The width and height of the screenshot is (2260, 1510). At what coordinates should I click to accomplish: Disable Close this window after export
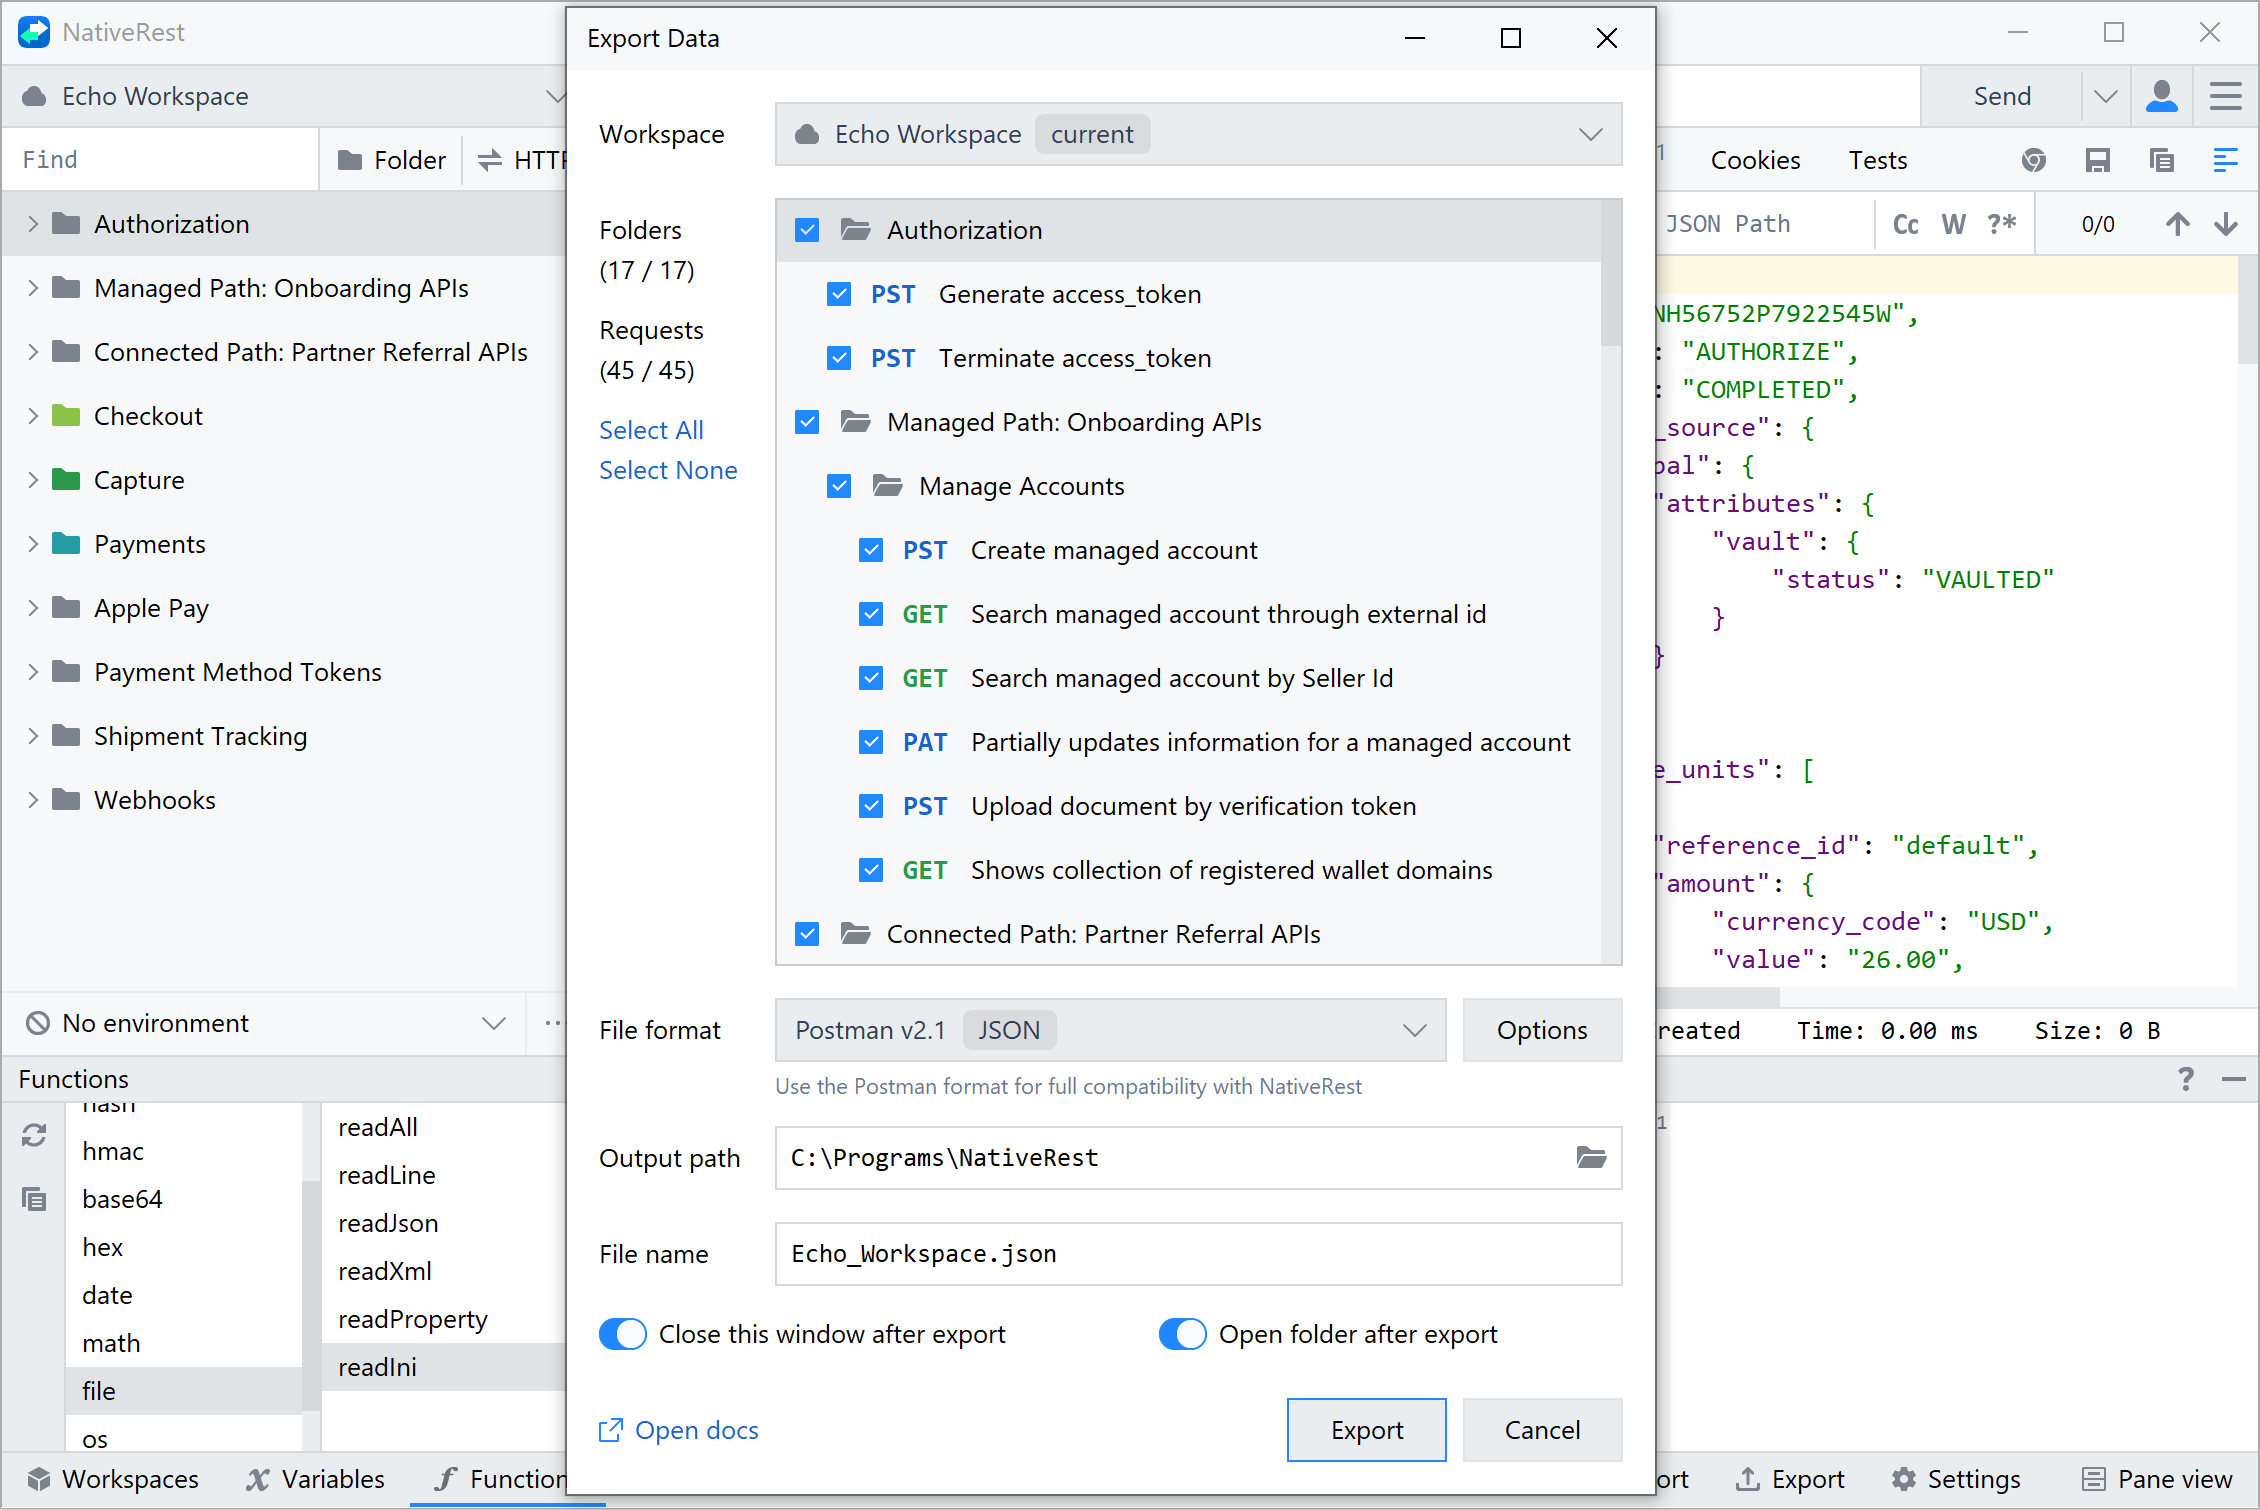(x=622, y=1334)
